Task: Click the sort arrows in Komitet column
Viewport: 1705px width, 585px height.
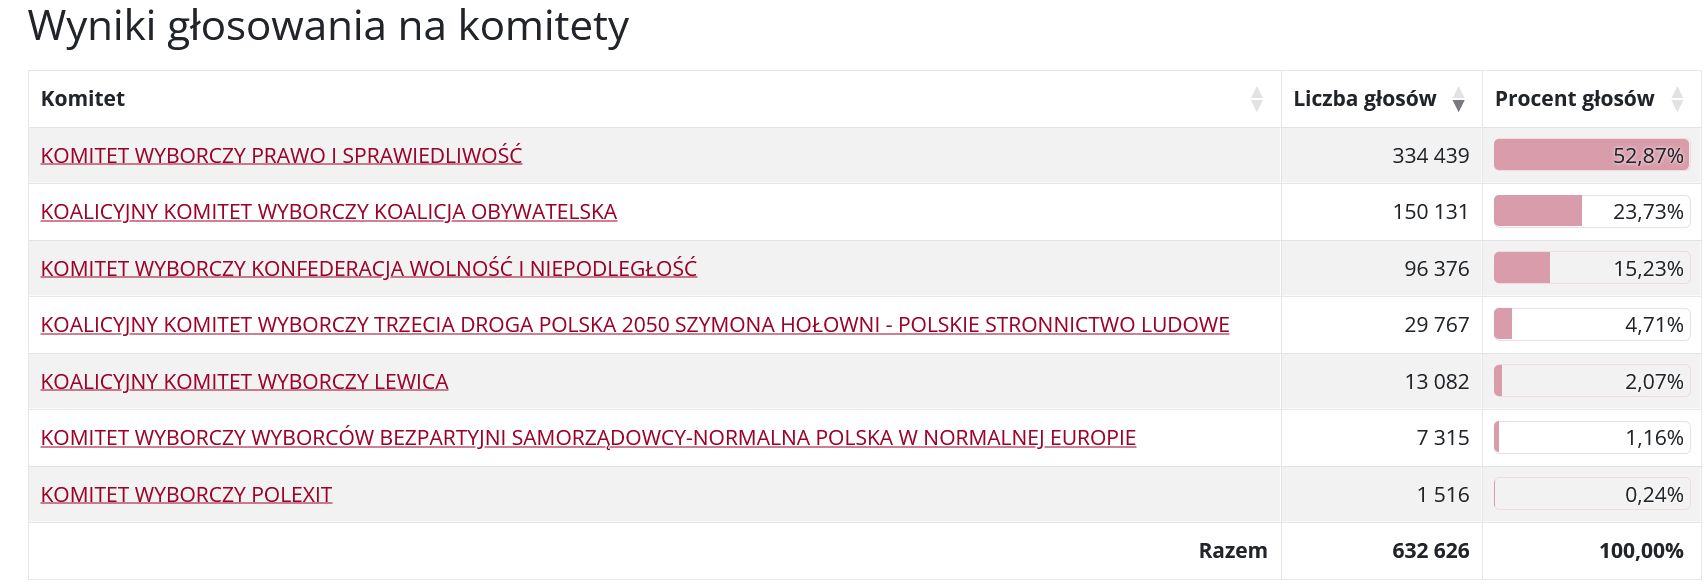Action: [x=1256, y=99]
